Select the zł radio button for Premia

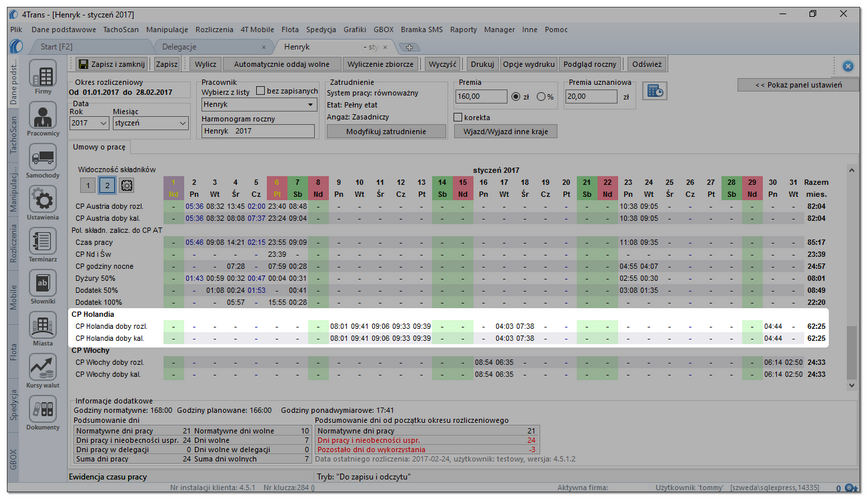tap(516, 97)
